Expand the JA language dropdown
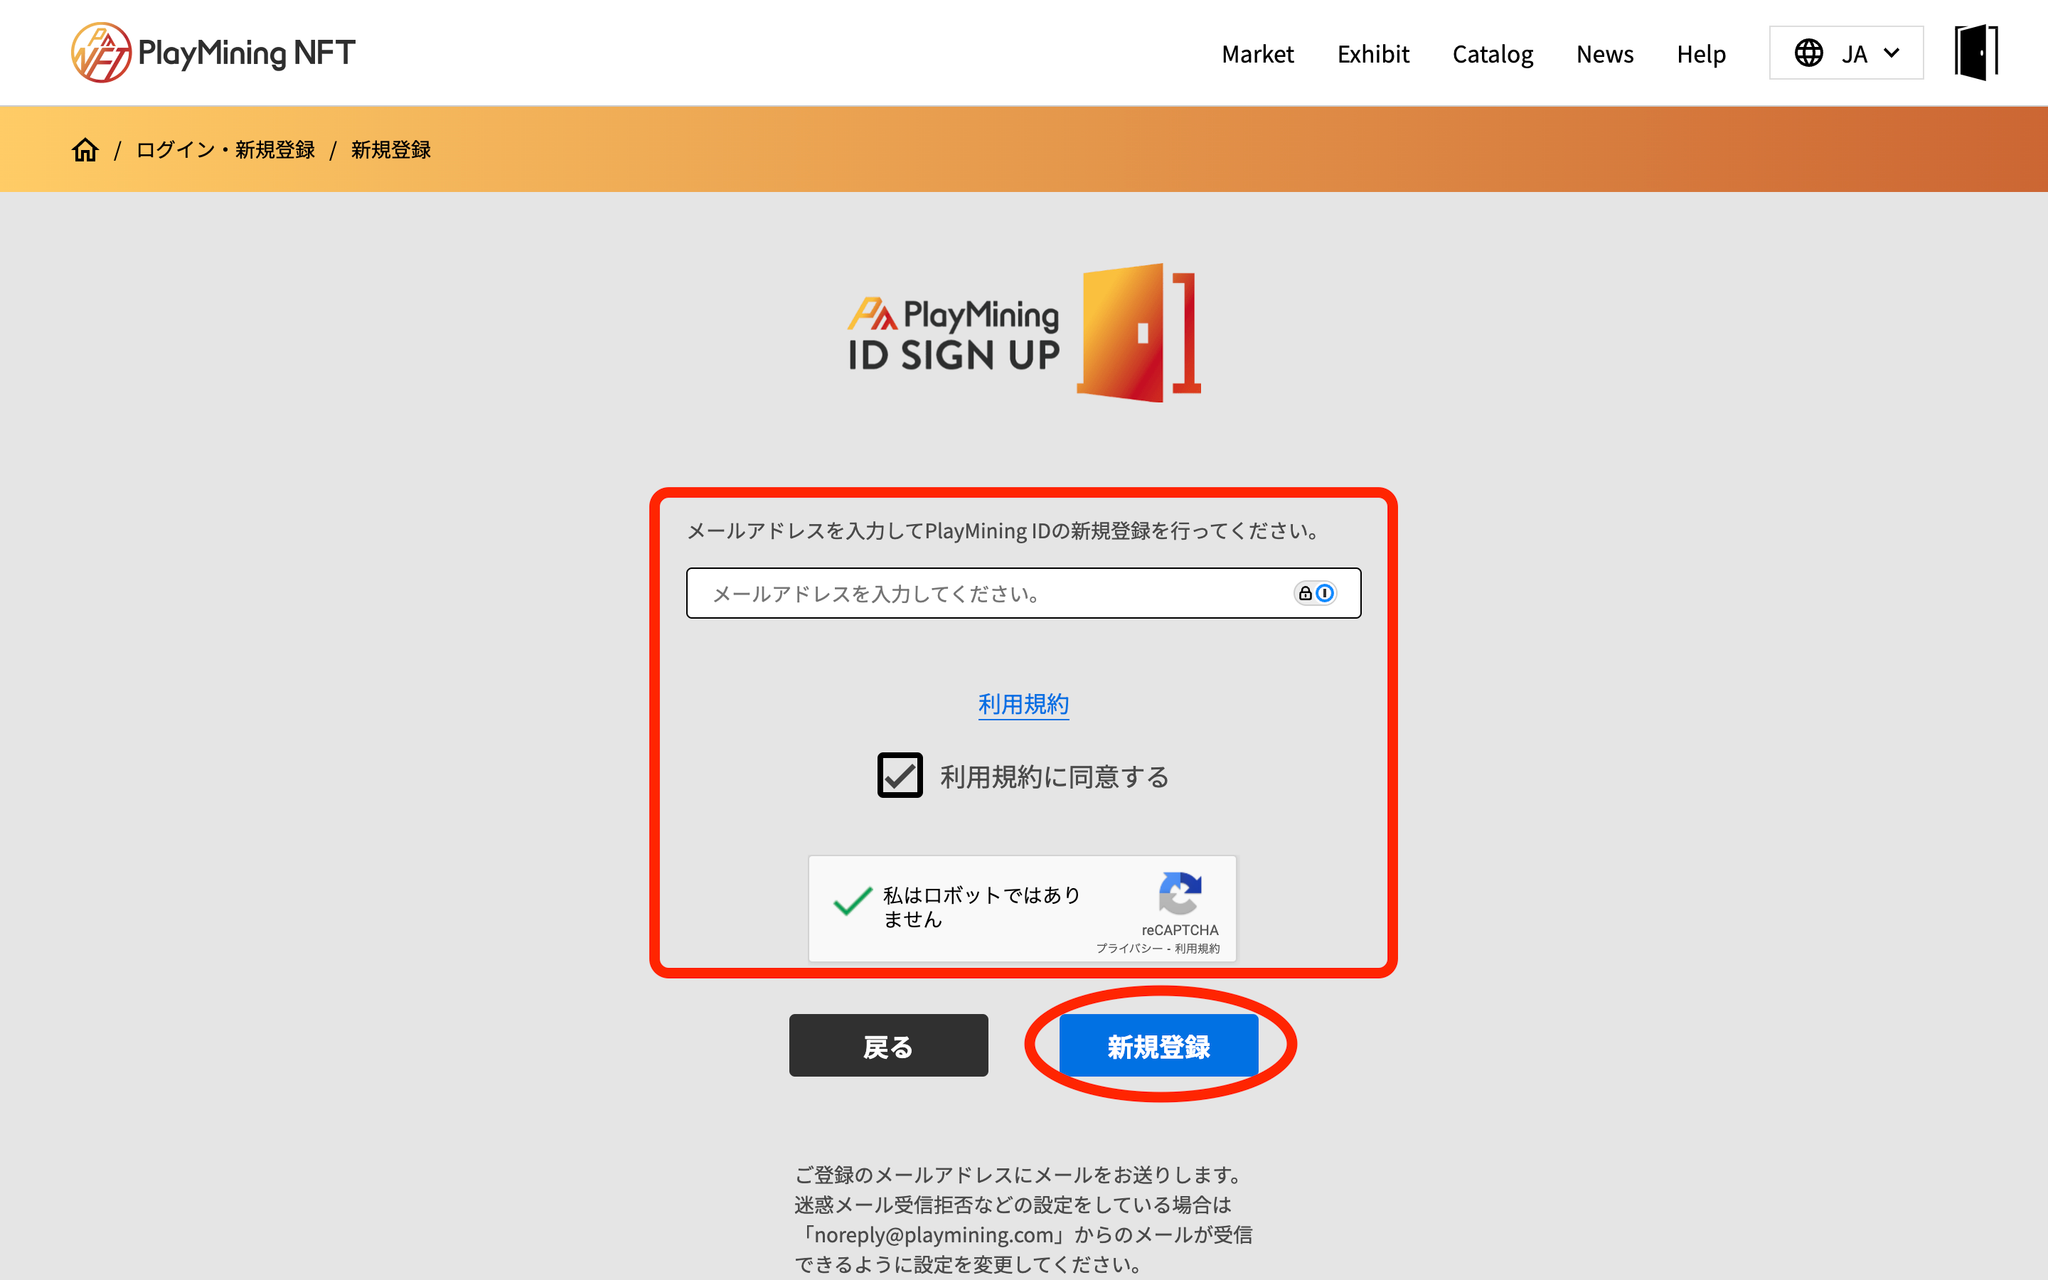2048x1280 pixels. pos(1846,53)
